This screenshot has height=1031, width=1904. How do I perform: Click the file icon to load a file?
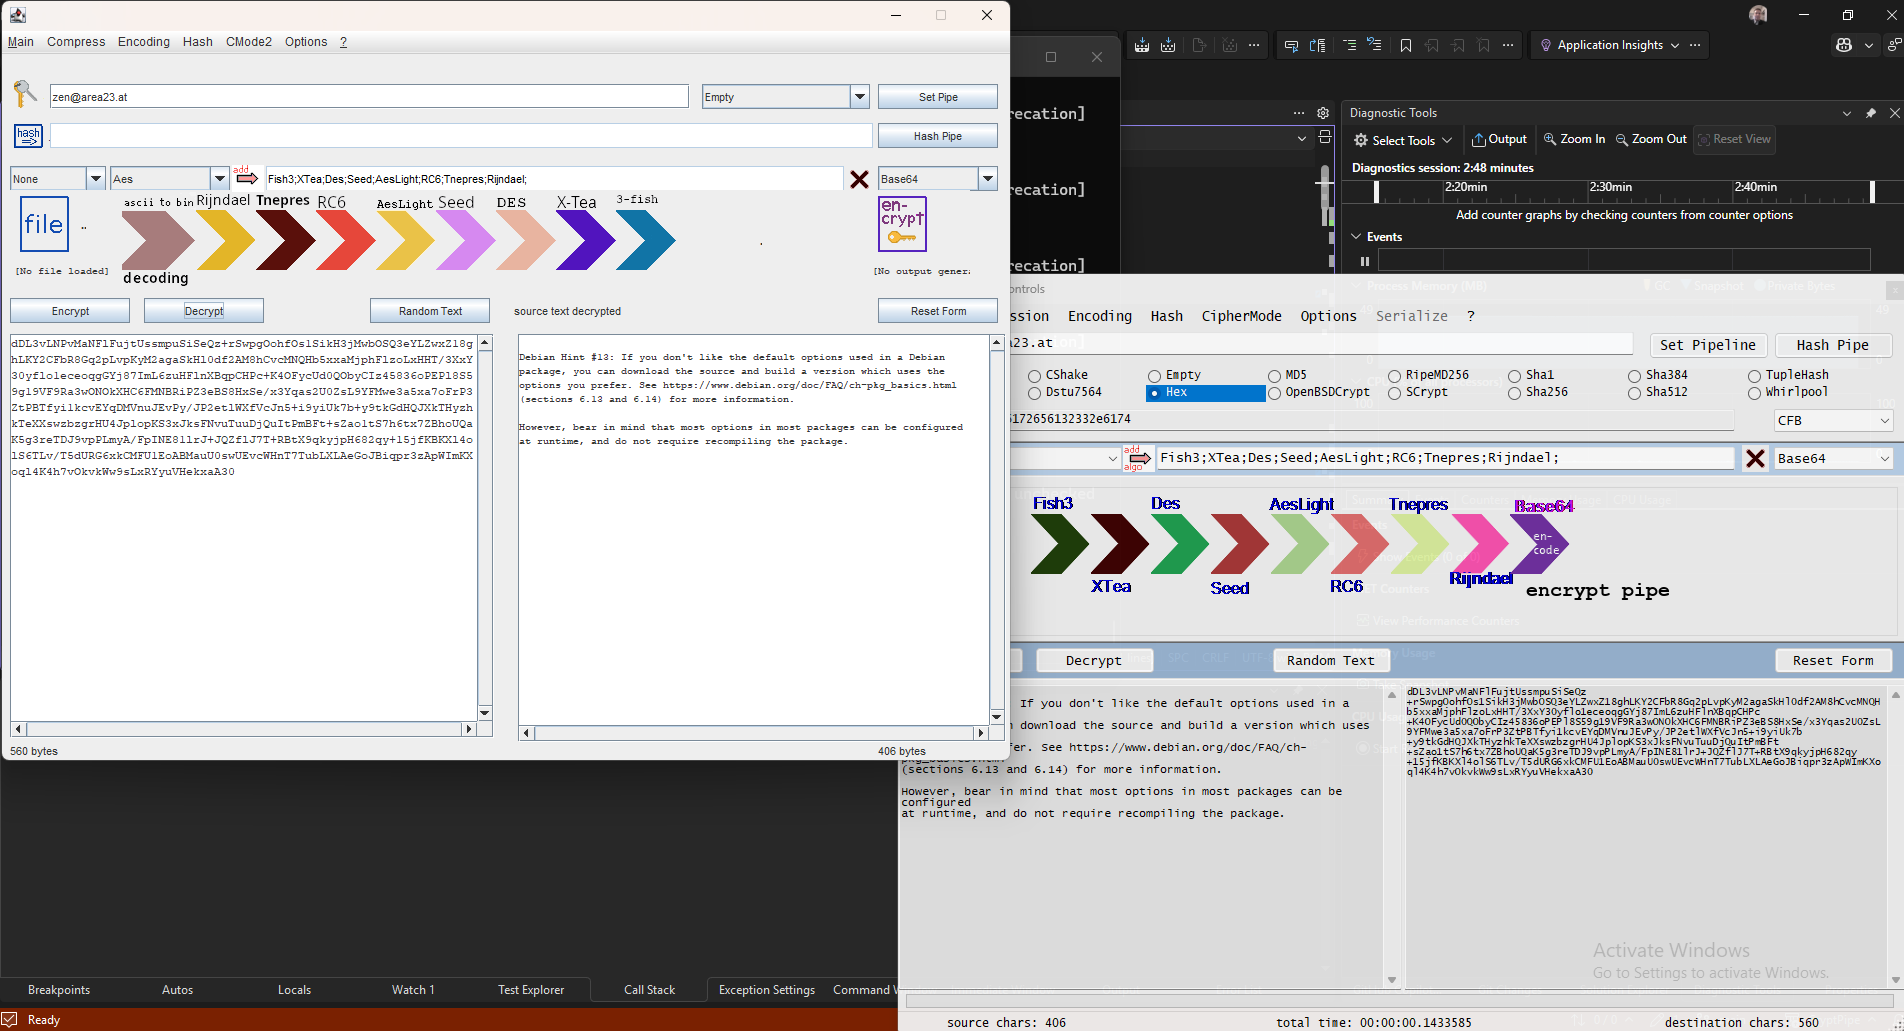click(44, 225)
